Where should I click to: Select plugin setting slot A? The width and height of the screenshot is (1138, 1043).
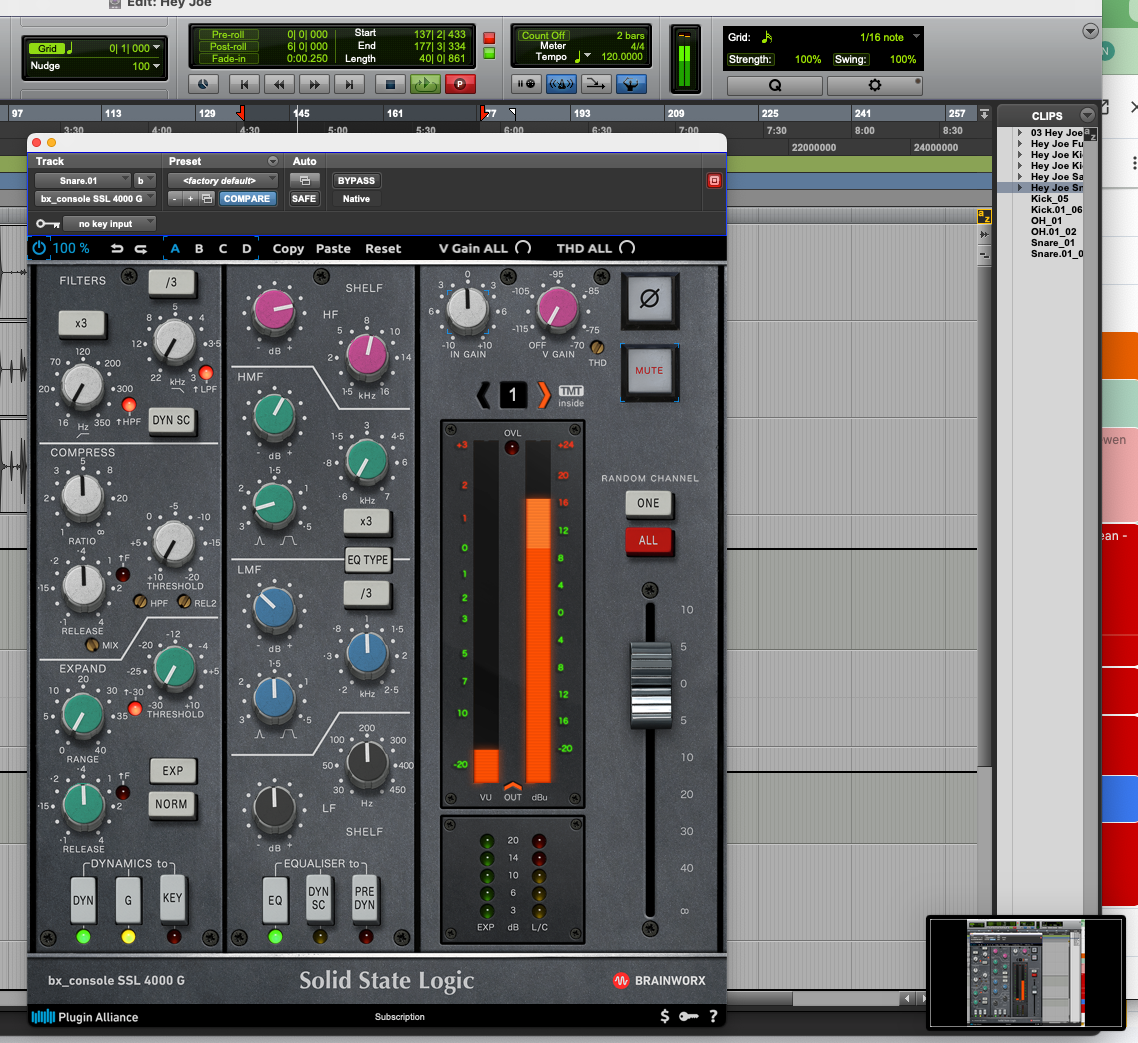click(175, 248)
